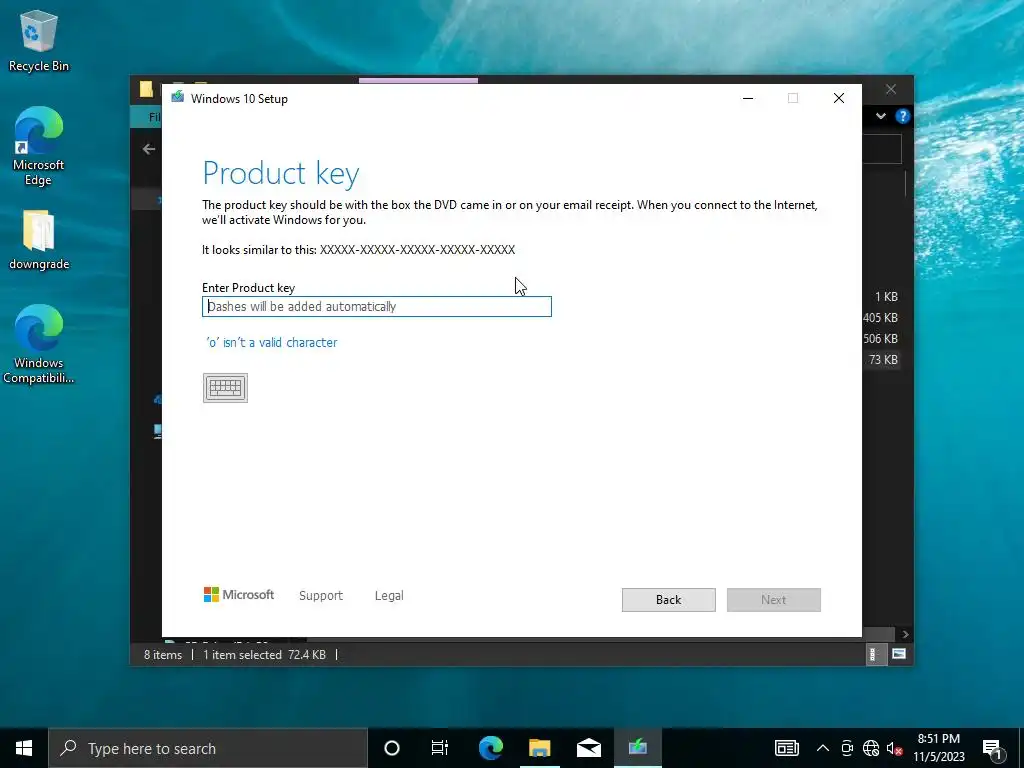Click the Meet Now tray icon
1024x768 pixels.
coord(847,748)
